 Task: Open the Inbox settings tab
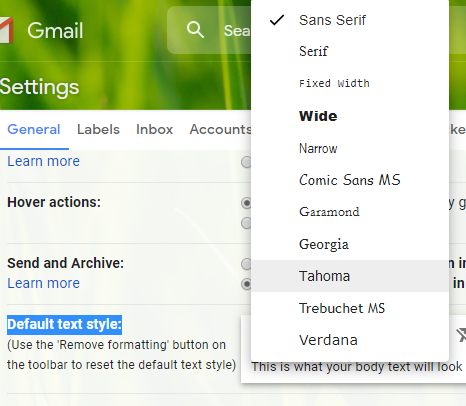pos(154,129)
